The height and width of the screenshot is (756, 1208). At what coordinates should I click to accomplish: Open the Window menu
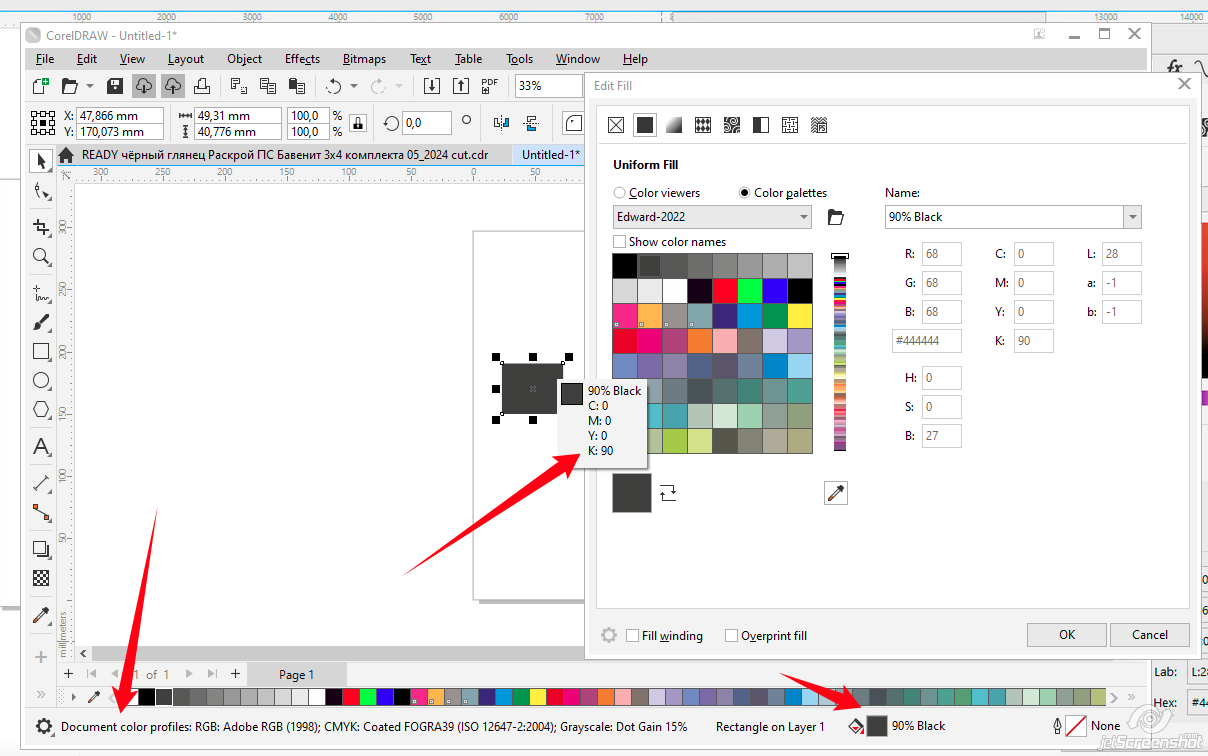[x=578, y=59]
